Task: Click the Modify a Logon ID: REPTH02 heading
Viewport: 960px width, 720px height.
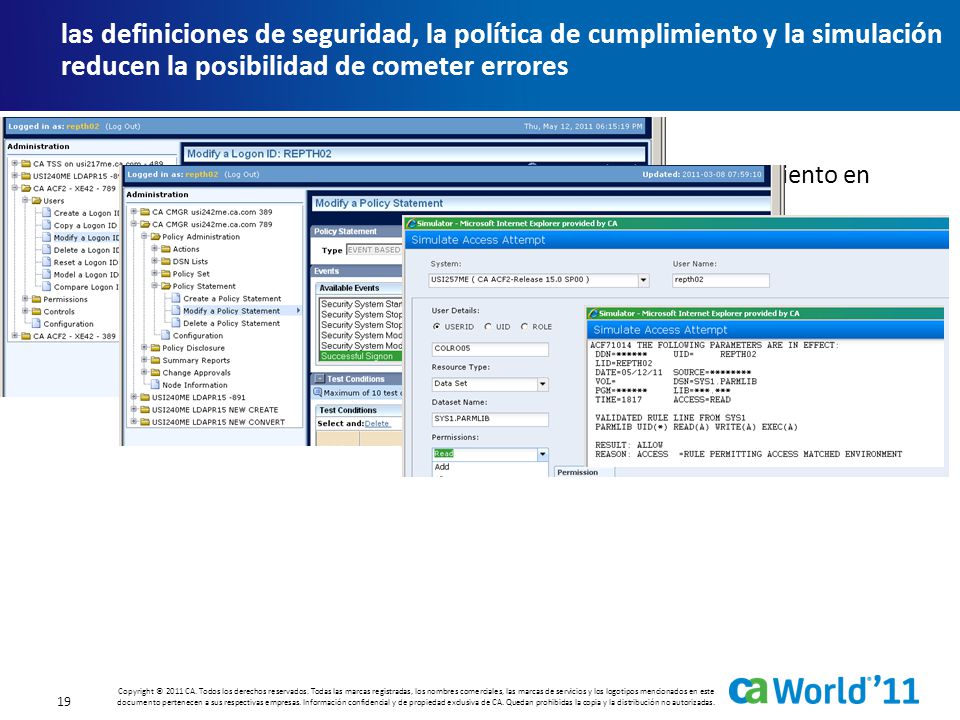Action: 259,154
